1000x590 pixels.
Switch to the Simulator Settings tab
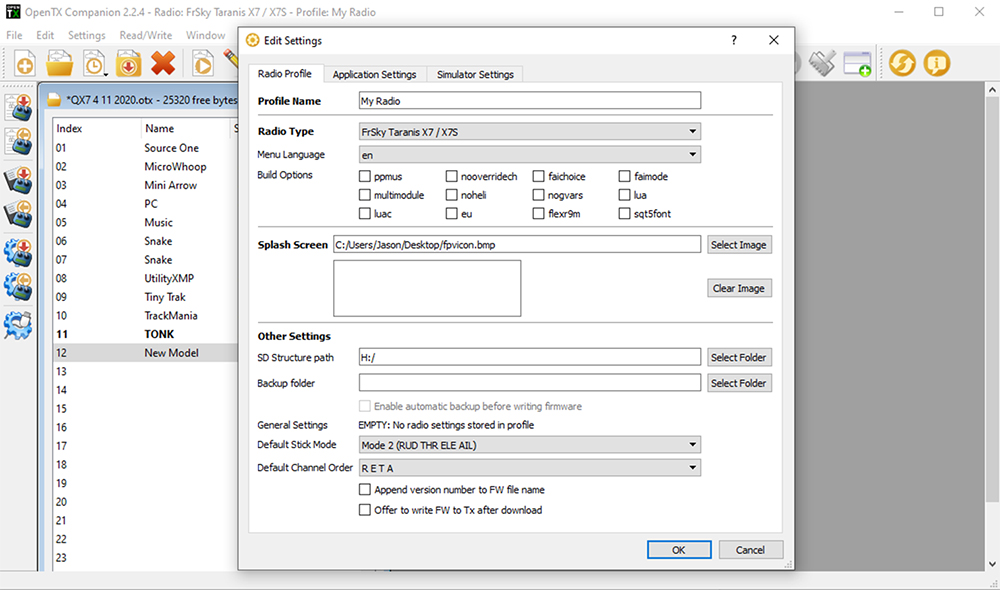pos(475,74)
